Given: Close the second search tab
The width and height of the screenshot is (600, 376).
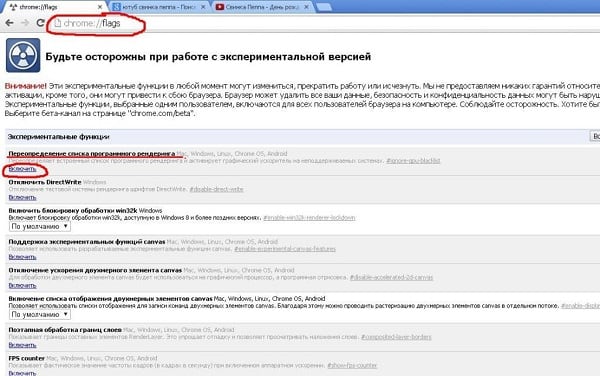Looking at the screenshot, I should 203,7.
